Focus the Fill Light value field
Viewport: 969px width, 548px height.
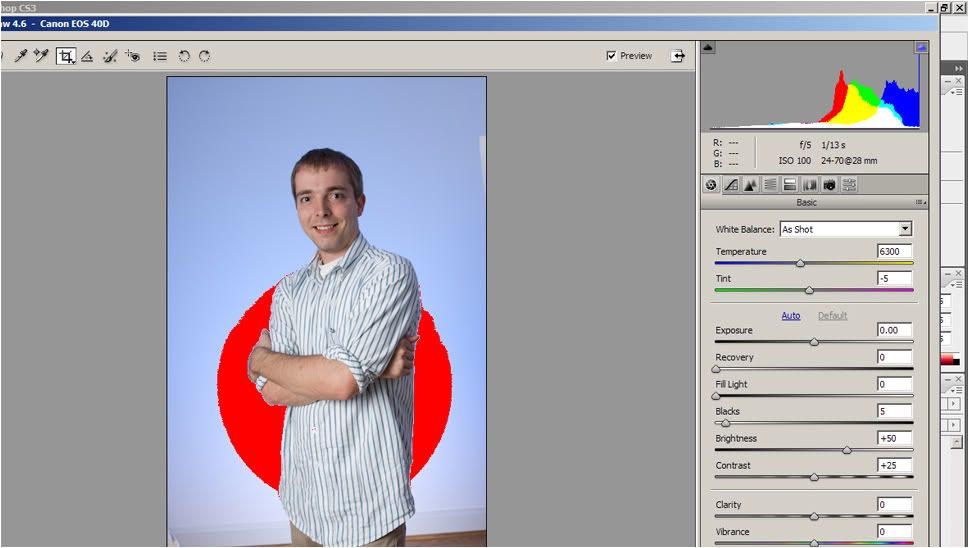click(x=894, y=384)
